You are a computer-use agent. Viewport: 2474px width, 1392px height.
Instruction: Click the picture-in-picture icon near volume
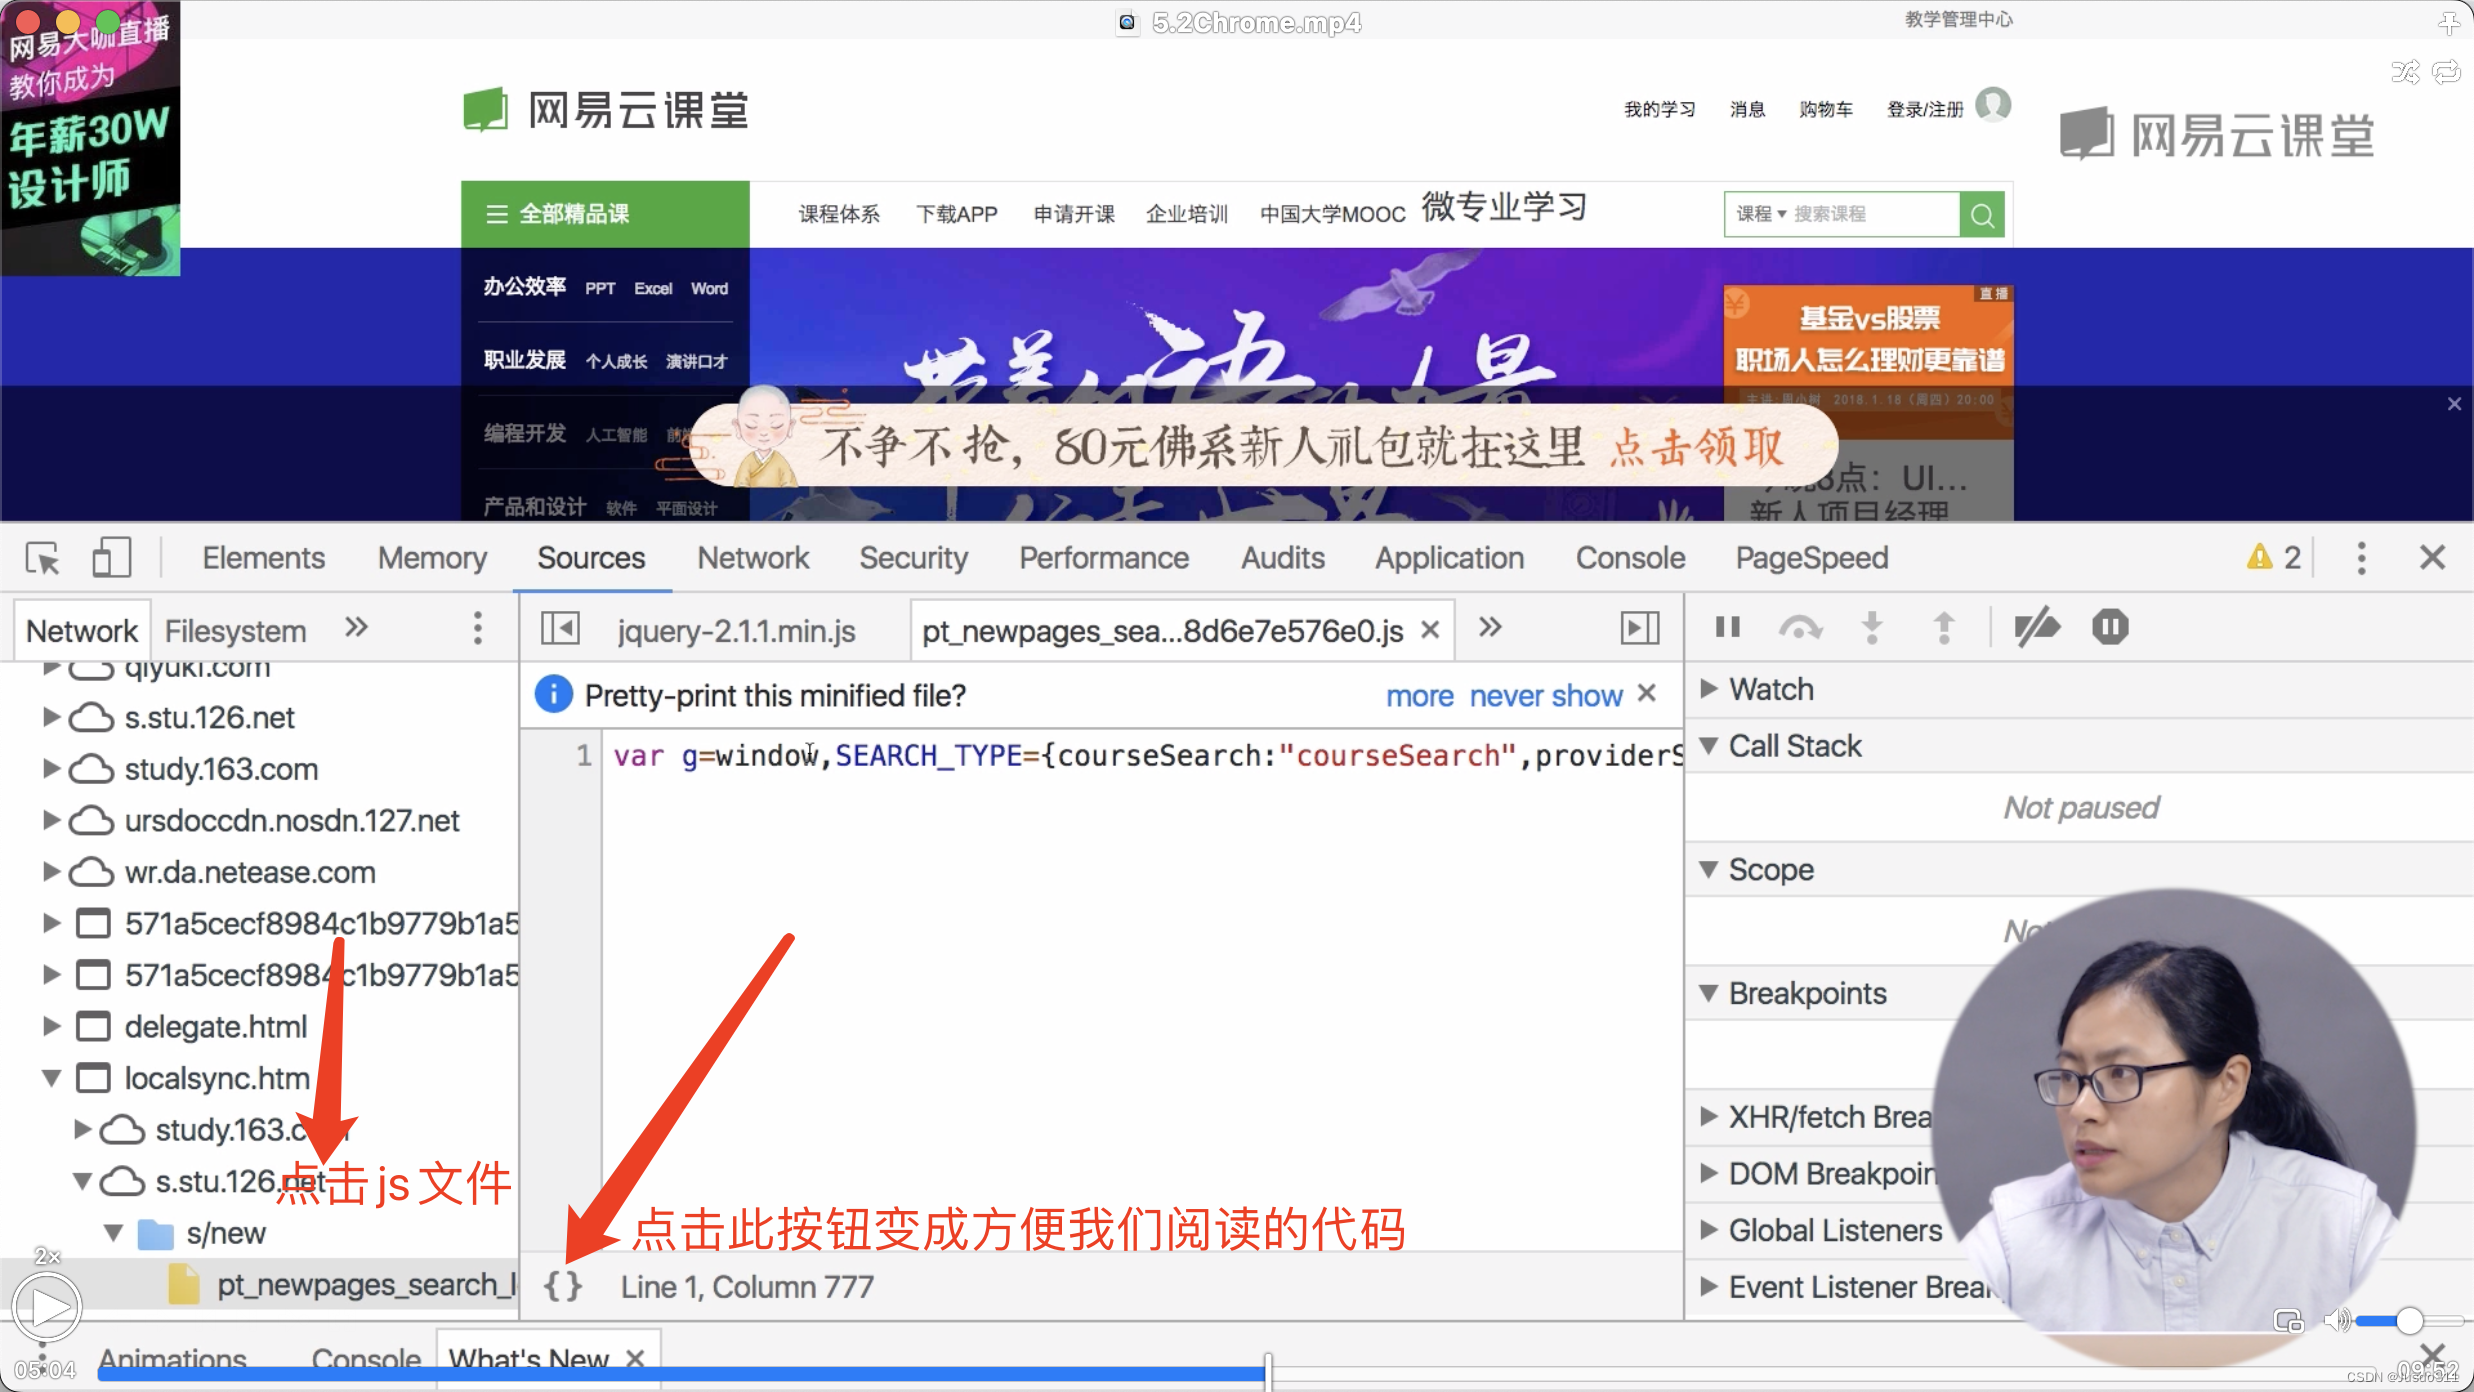2288,1321
